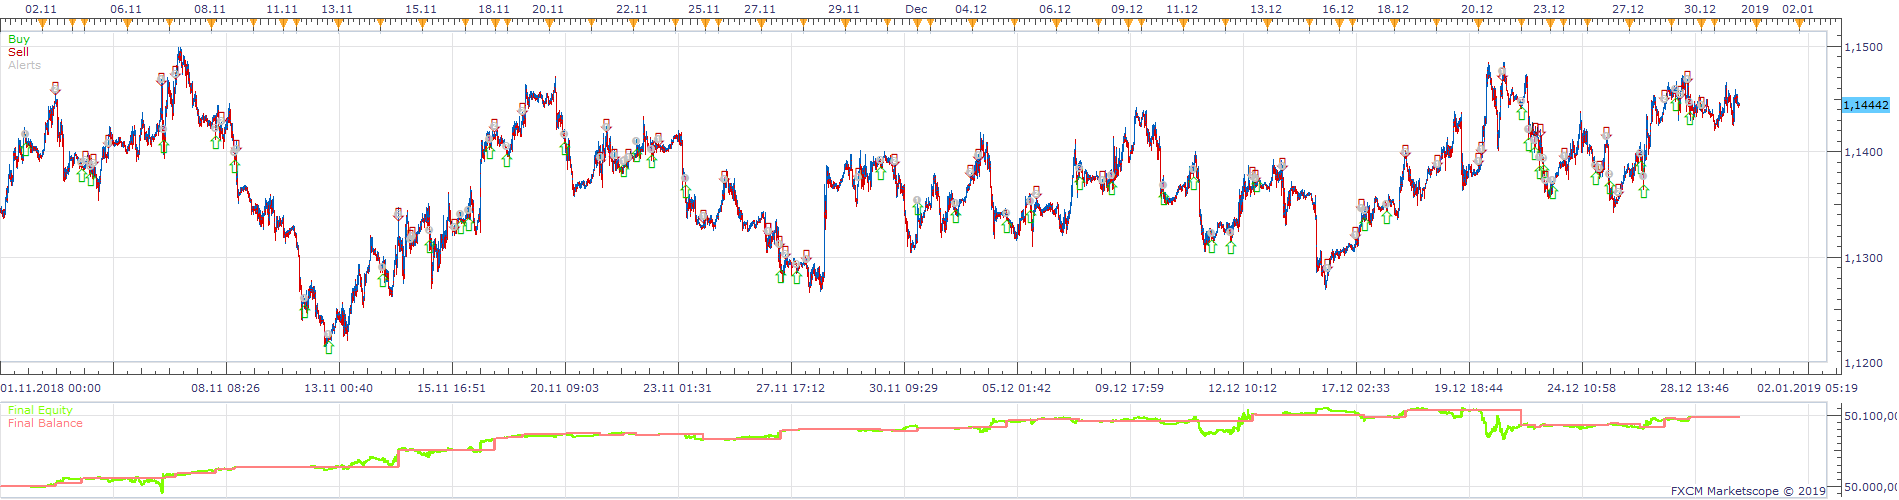Click the 08.11 08:26 time label
The height and width of the screenshot is (500, 1899).
pos(226,388)
